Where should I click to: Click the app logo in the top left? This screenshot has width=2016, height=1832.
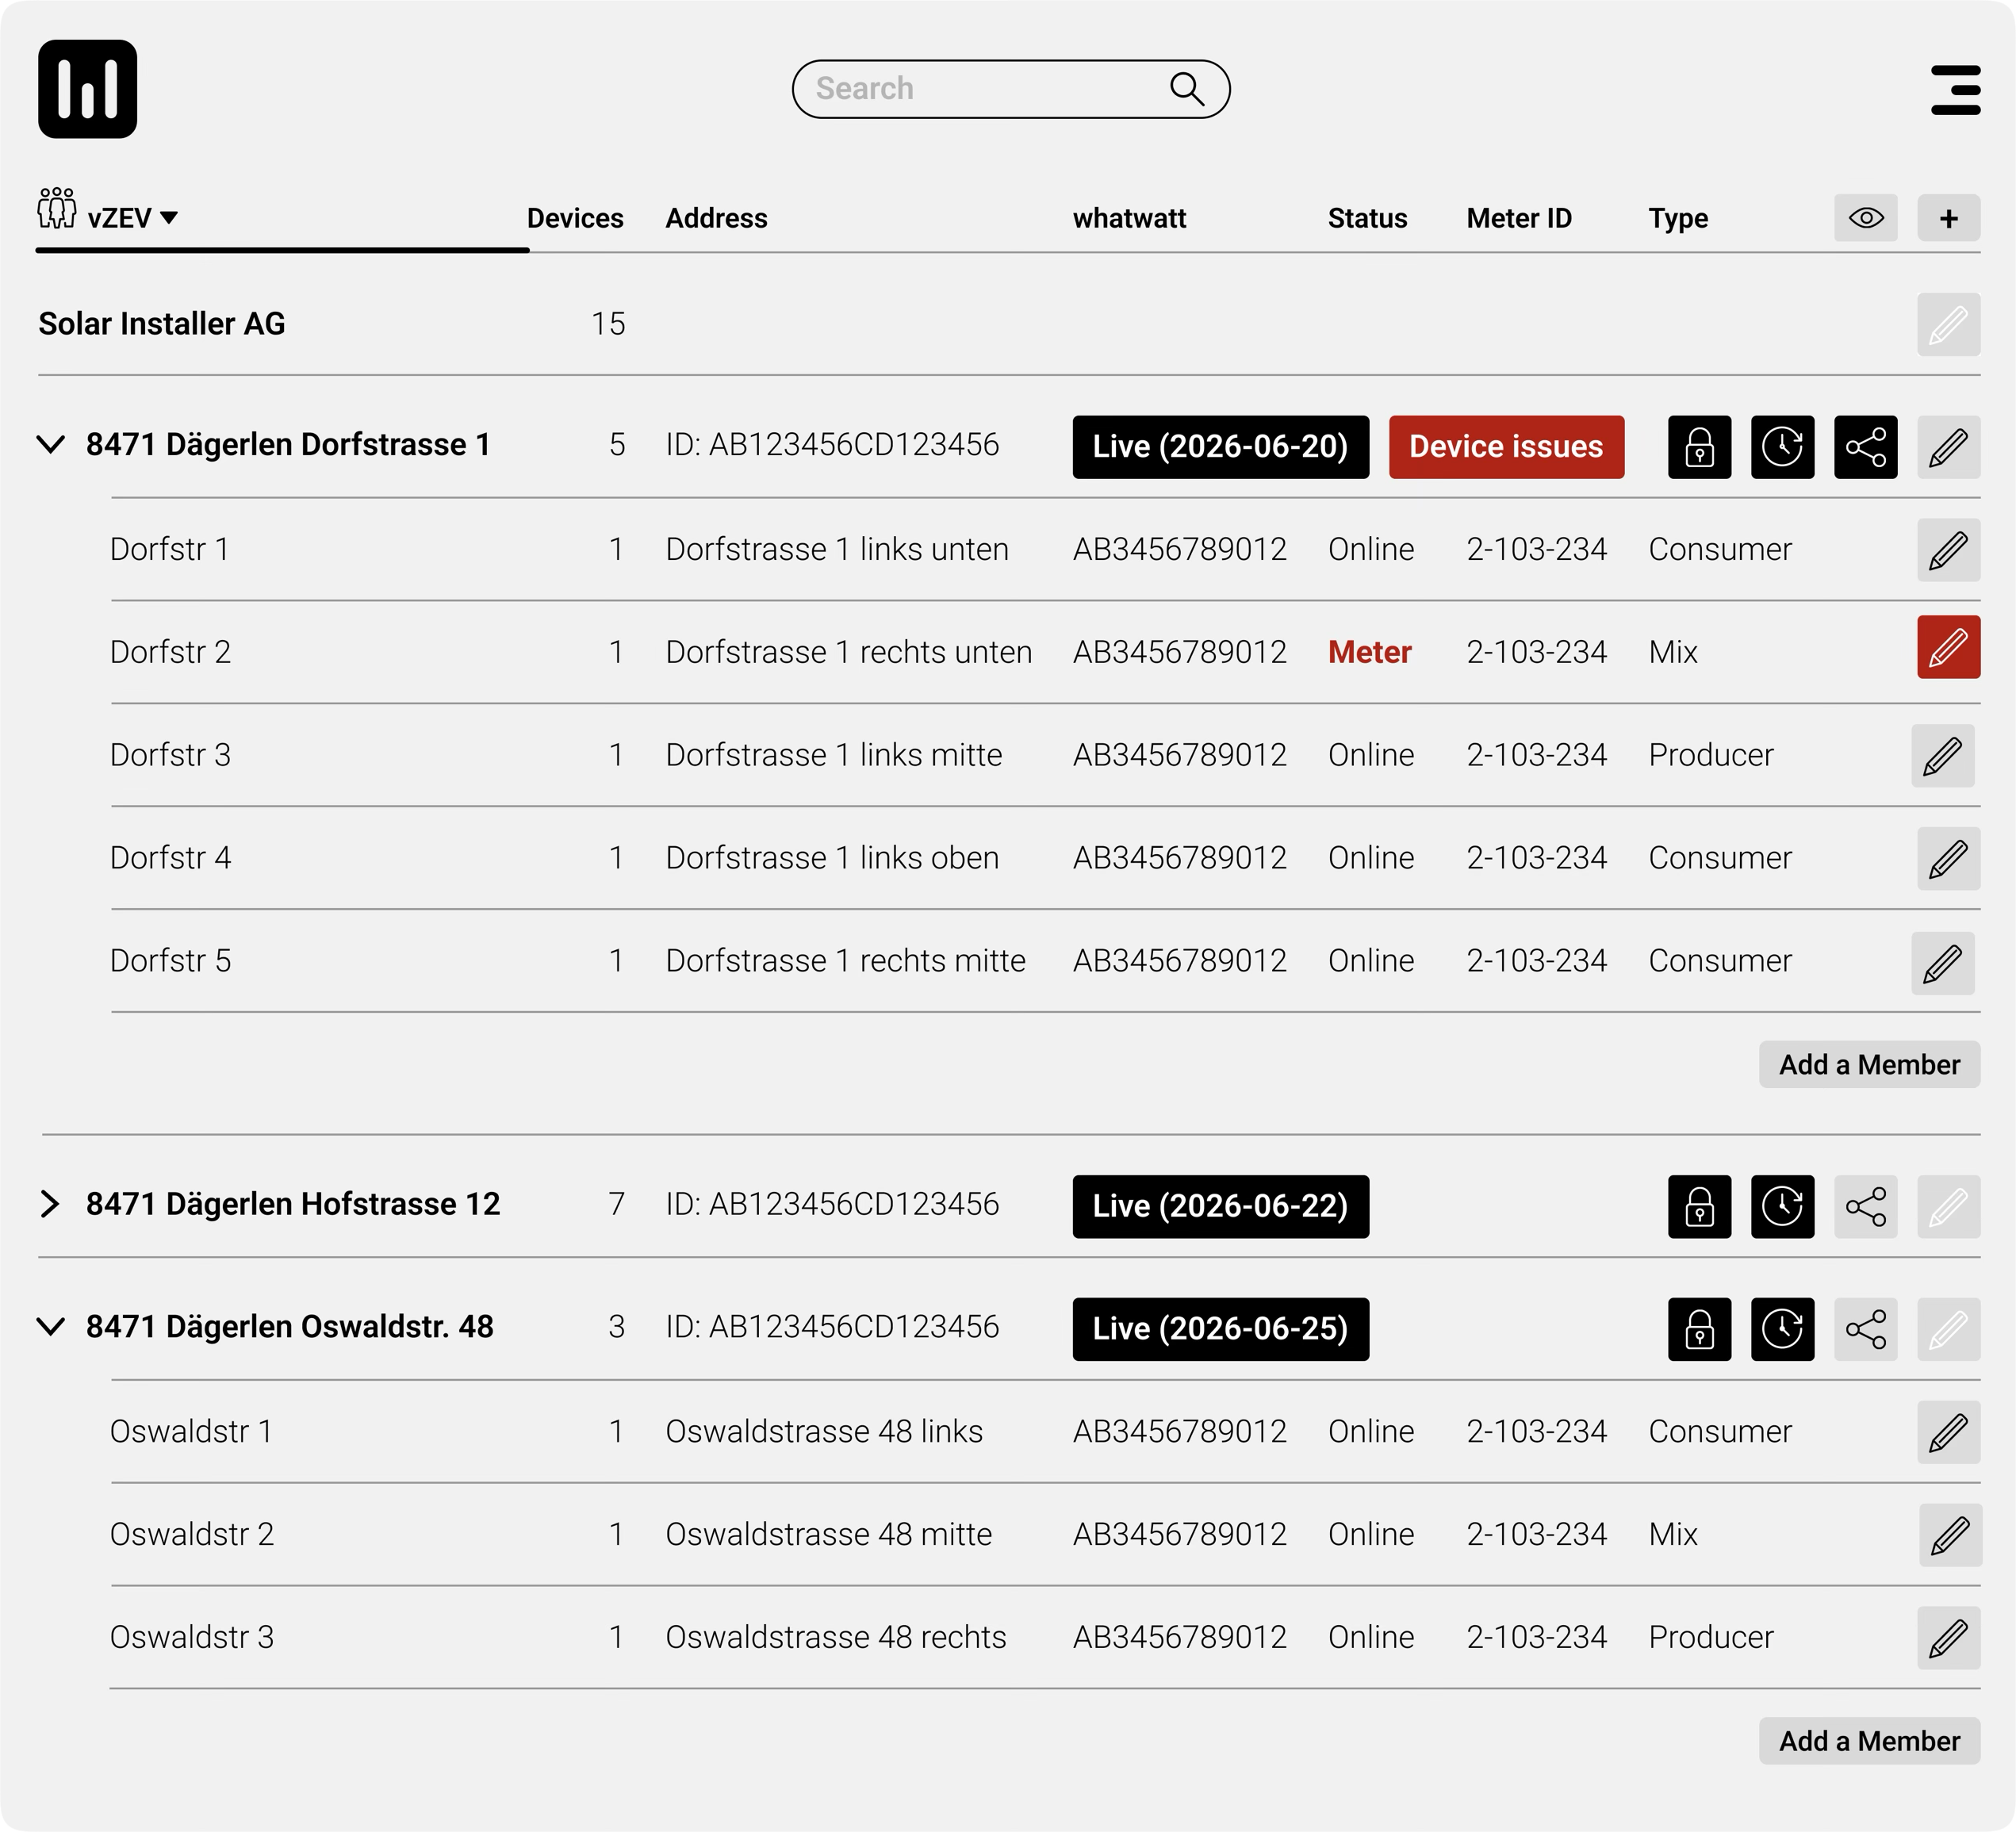point(87,89)
